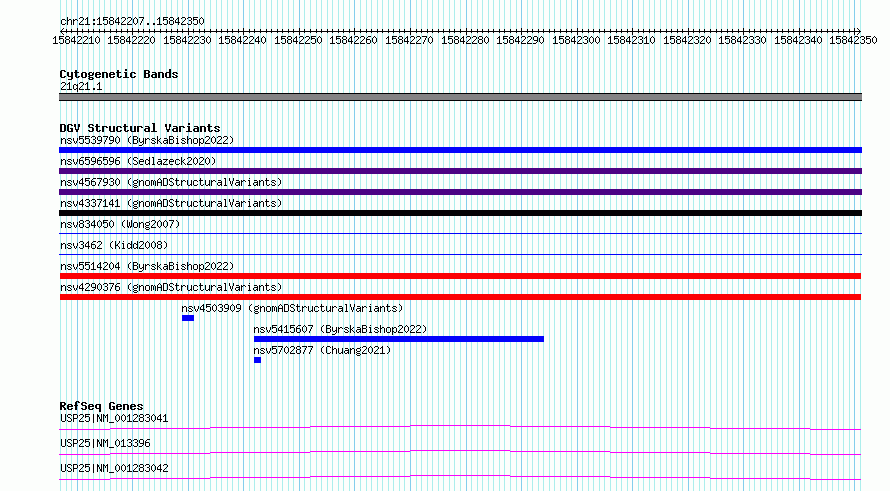Click ruler position 15842280
Viewport: 890px width, 491px height.
click(x=465, y=40)
